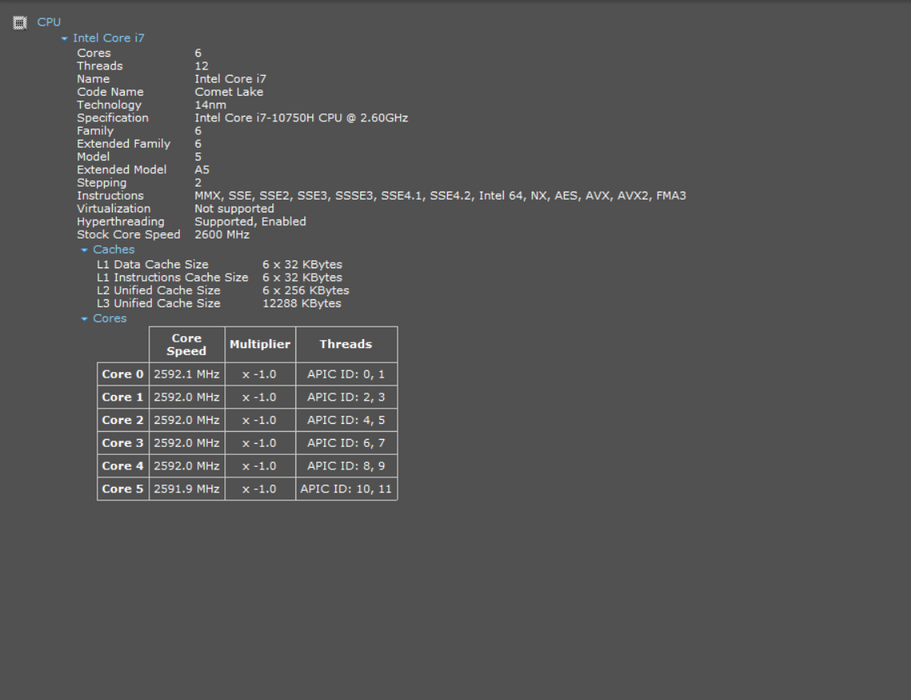Collapse the Cores section arrow
Screen dimensions: 911x700
click(x=85, y=319)
